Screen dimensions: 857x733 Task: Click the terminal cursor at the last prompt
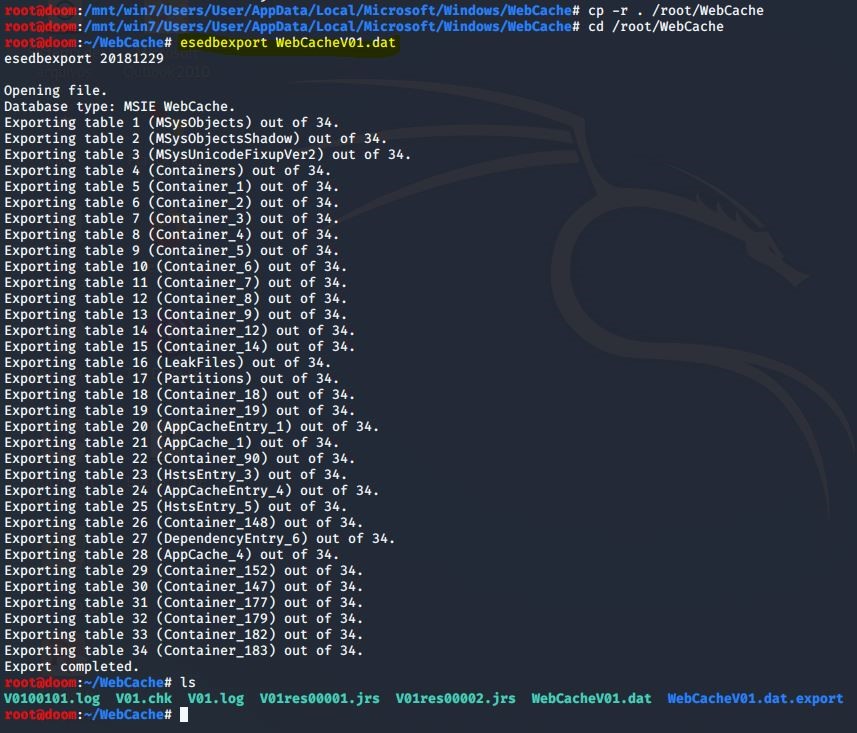click(183, 715)
